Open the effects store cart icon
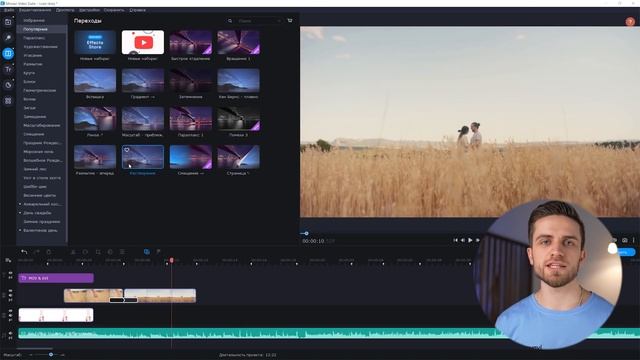This screenshot has height=360, width=640. (290, 20)
